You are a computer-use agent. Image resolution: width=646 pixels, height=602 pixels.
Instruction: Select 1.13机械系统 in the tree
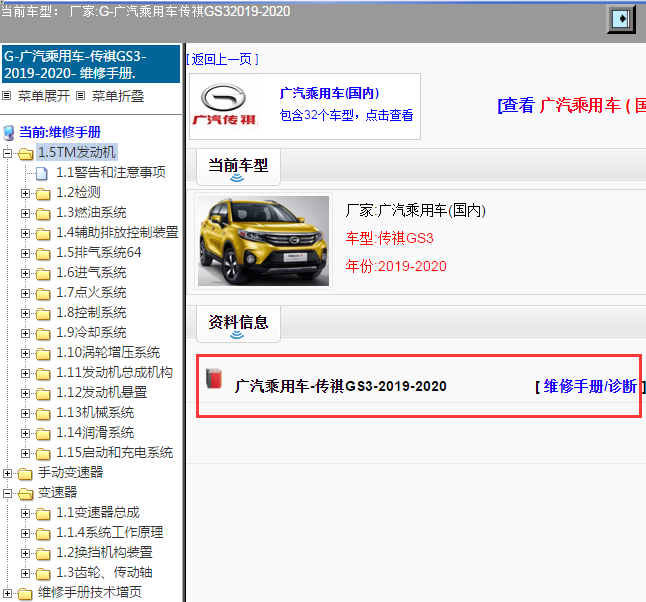(95, 413)
